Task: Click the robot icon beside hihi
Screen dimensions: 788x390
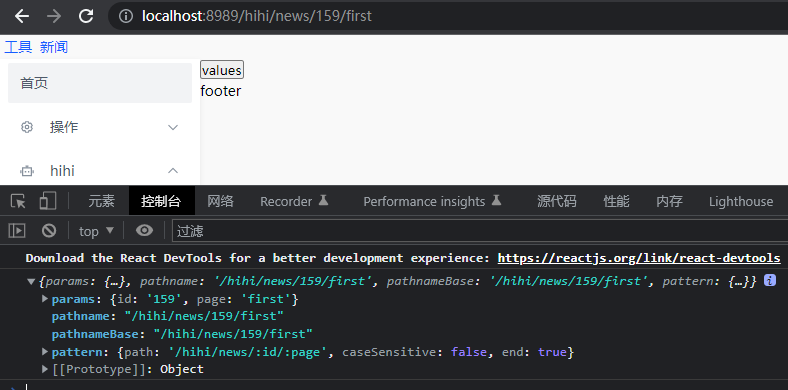Action: coord(27,171)
